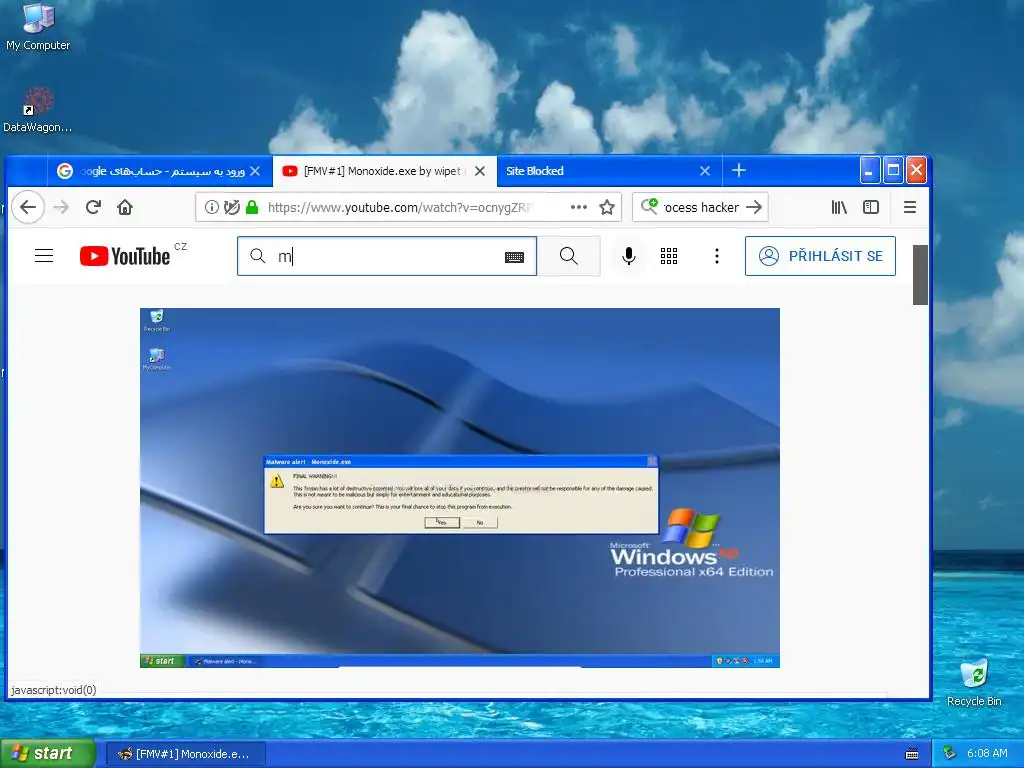Viewport: 1024px width, 768px height.
Task: Close the Firefox window
Action: (916, 170)
